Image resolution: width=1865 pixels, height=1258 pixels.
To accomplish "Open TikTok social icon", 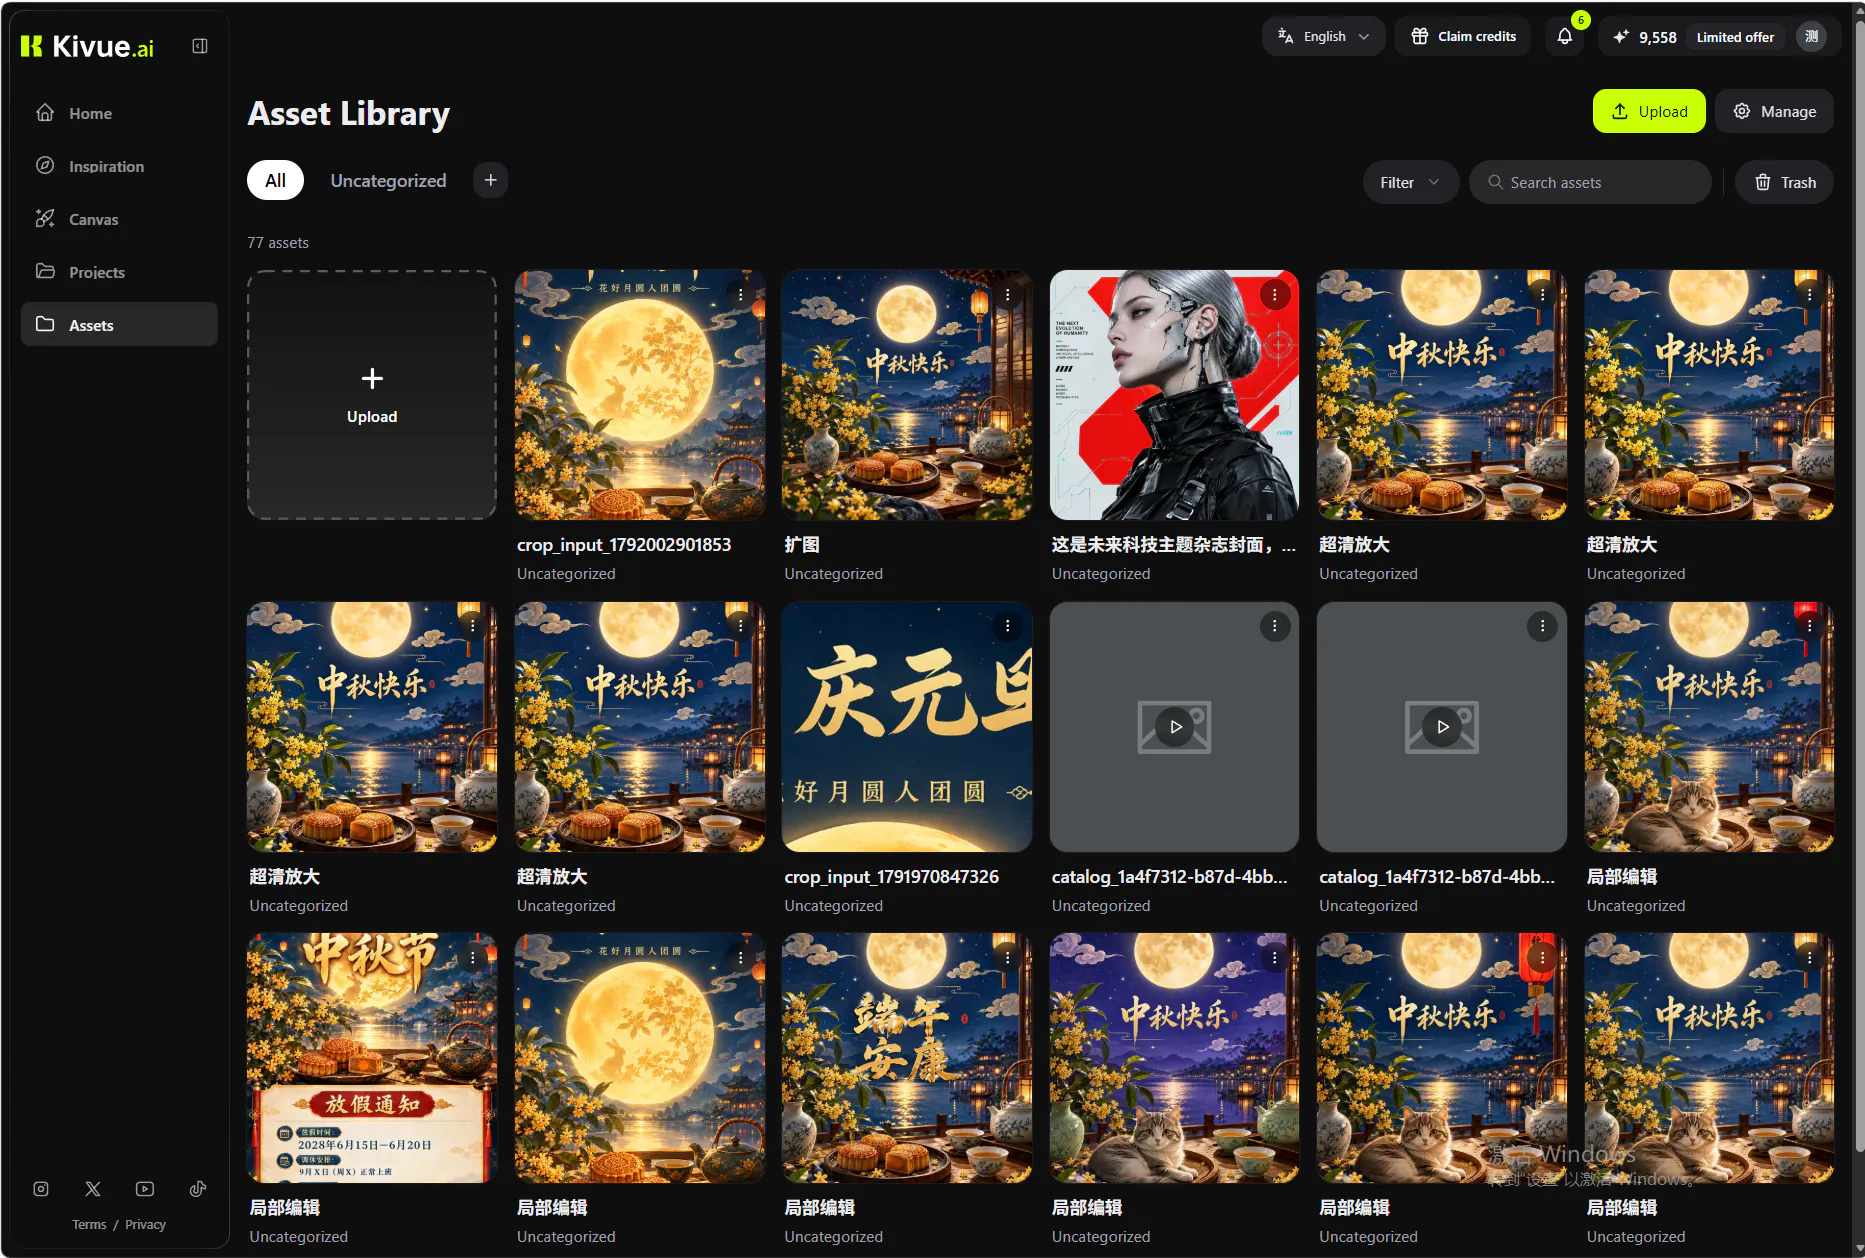I will coord(198,1189).
